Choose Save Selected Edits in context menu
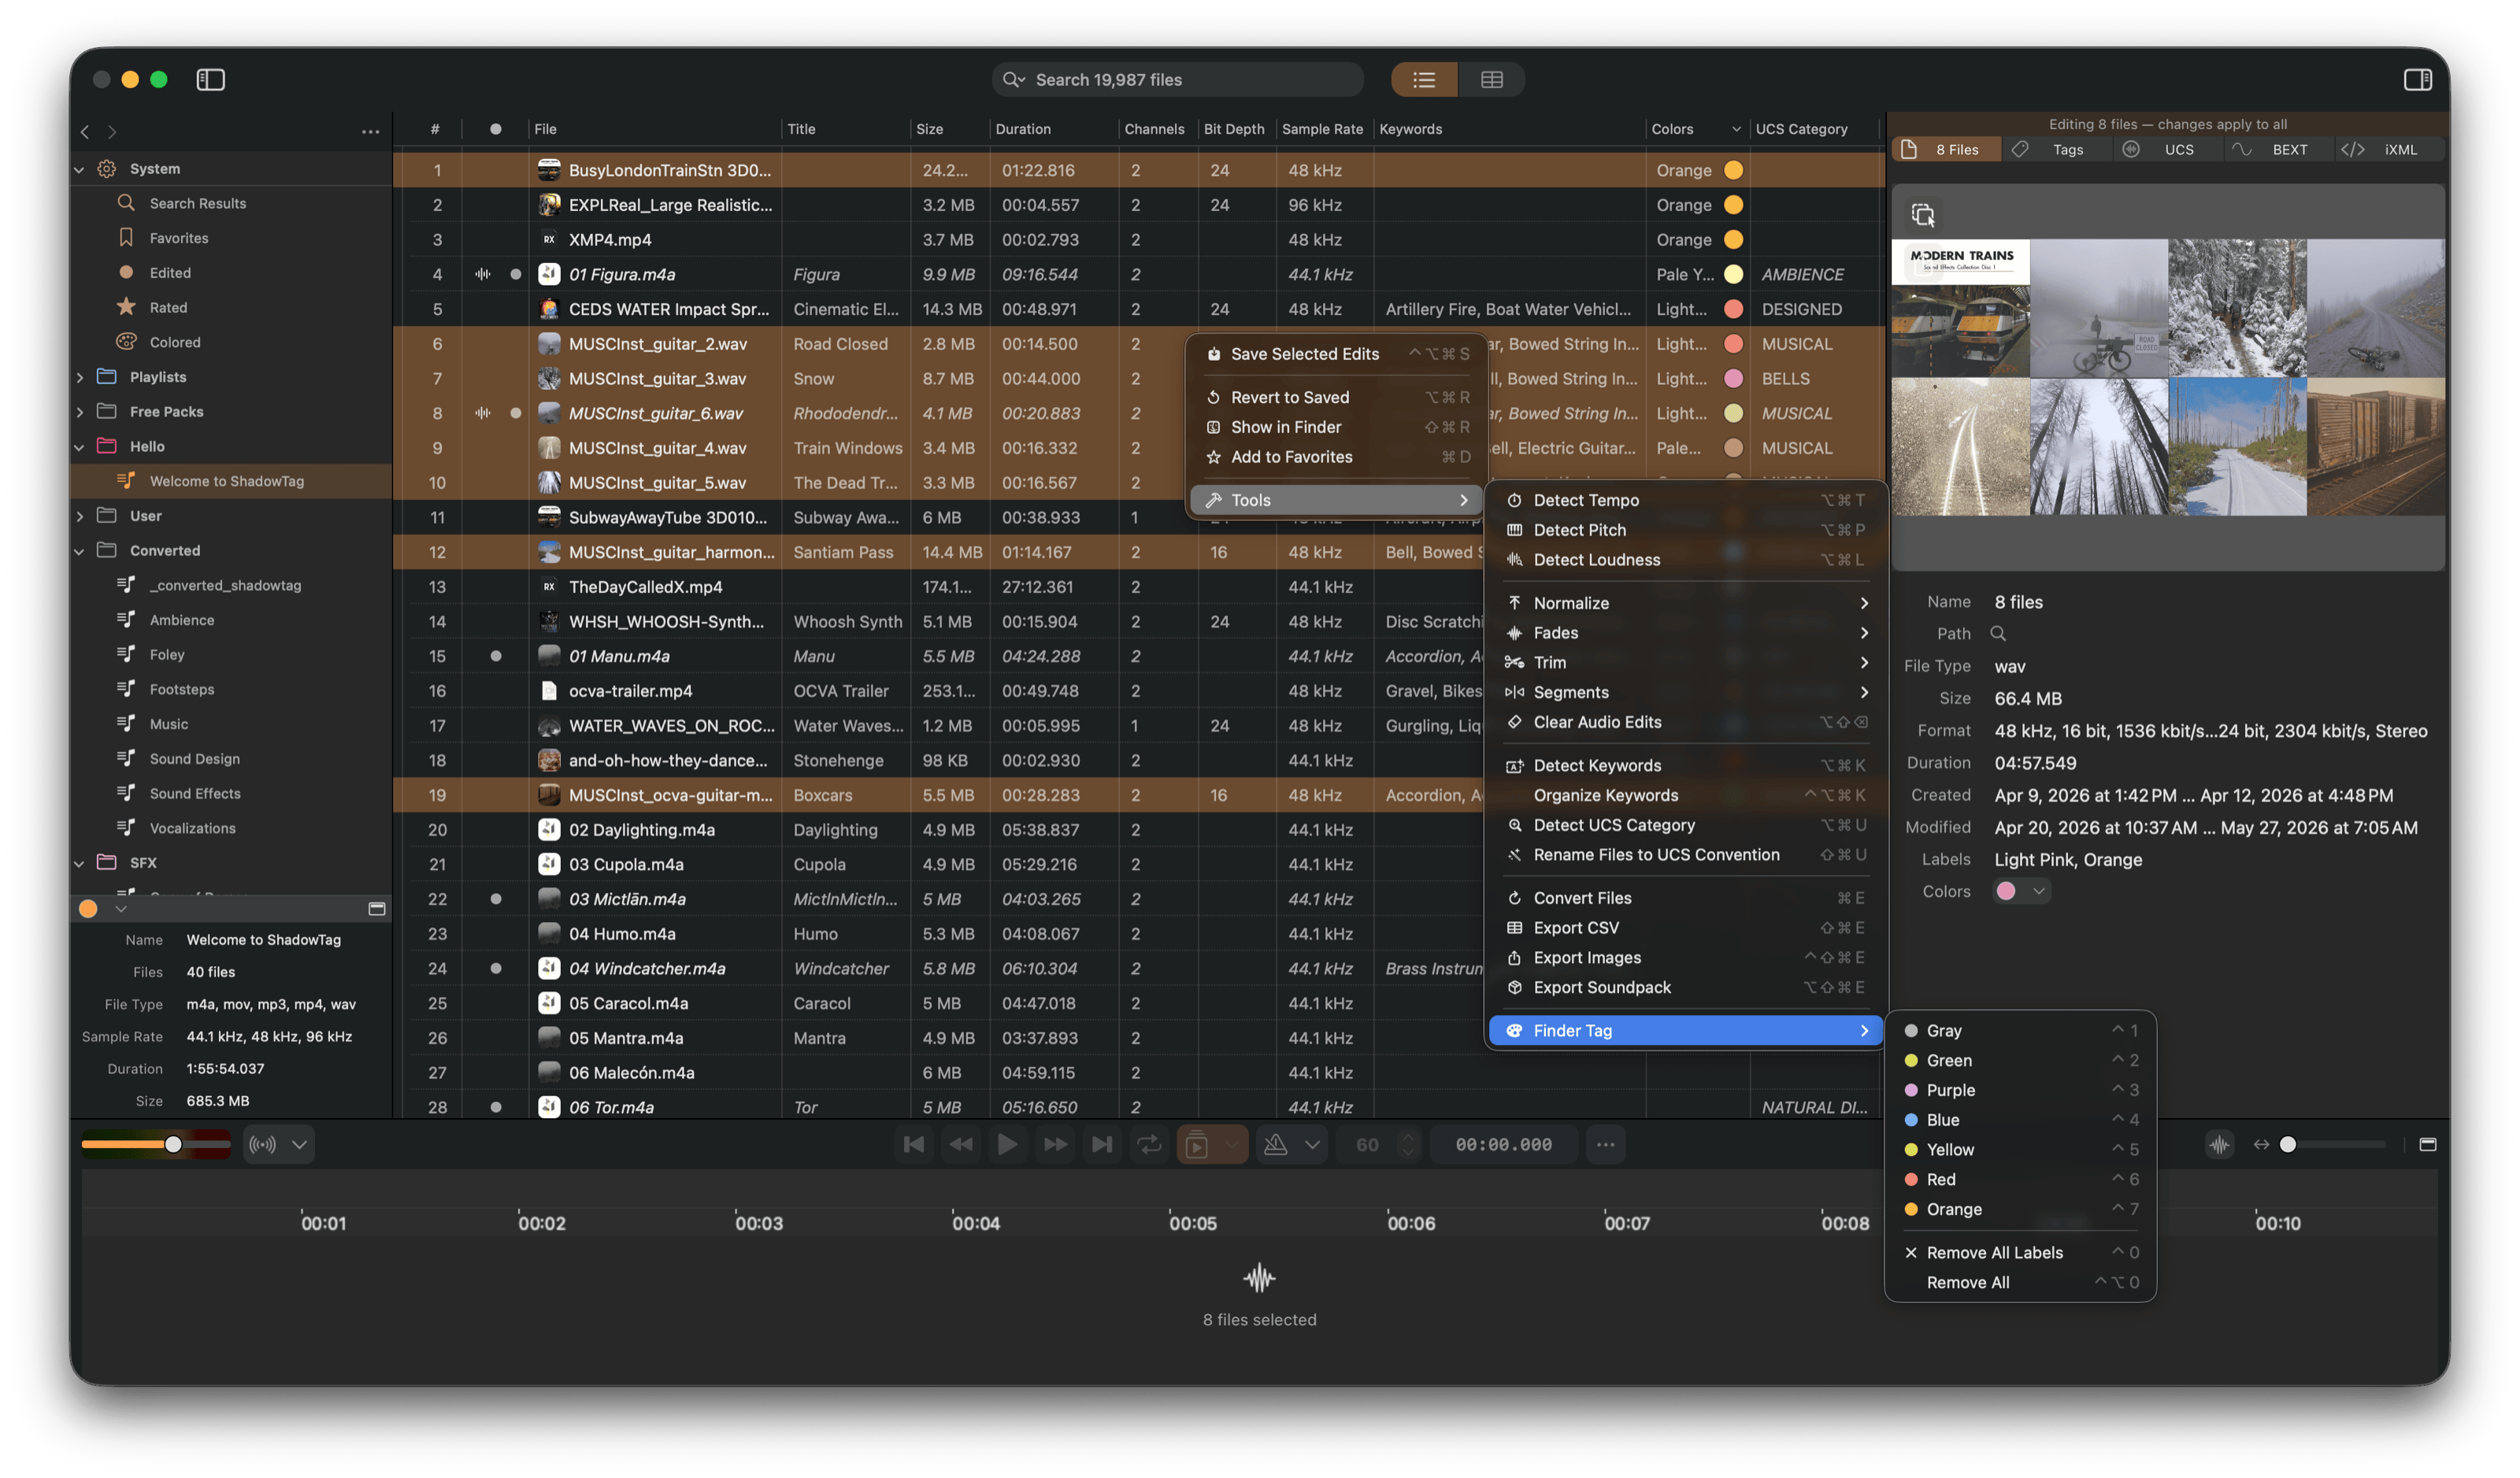Image resolution: width=2520 pixels, height=1478 pixels. (x=1338, y=354)
